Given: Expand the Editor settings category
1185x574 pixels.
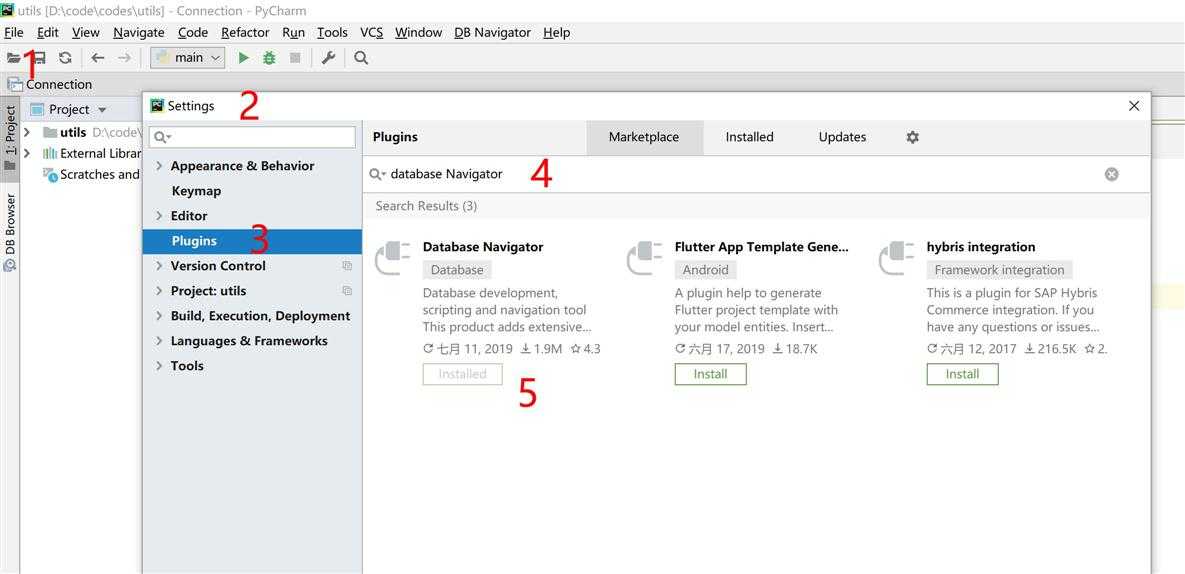Looking at the screenshot, I should [159, 216].
